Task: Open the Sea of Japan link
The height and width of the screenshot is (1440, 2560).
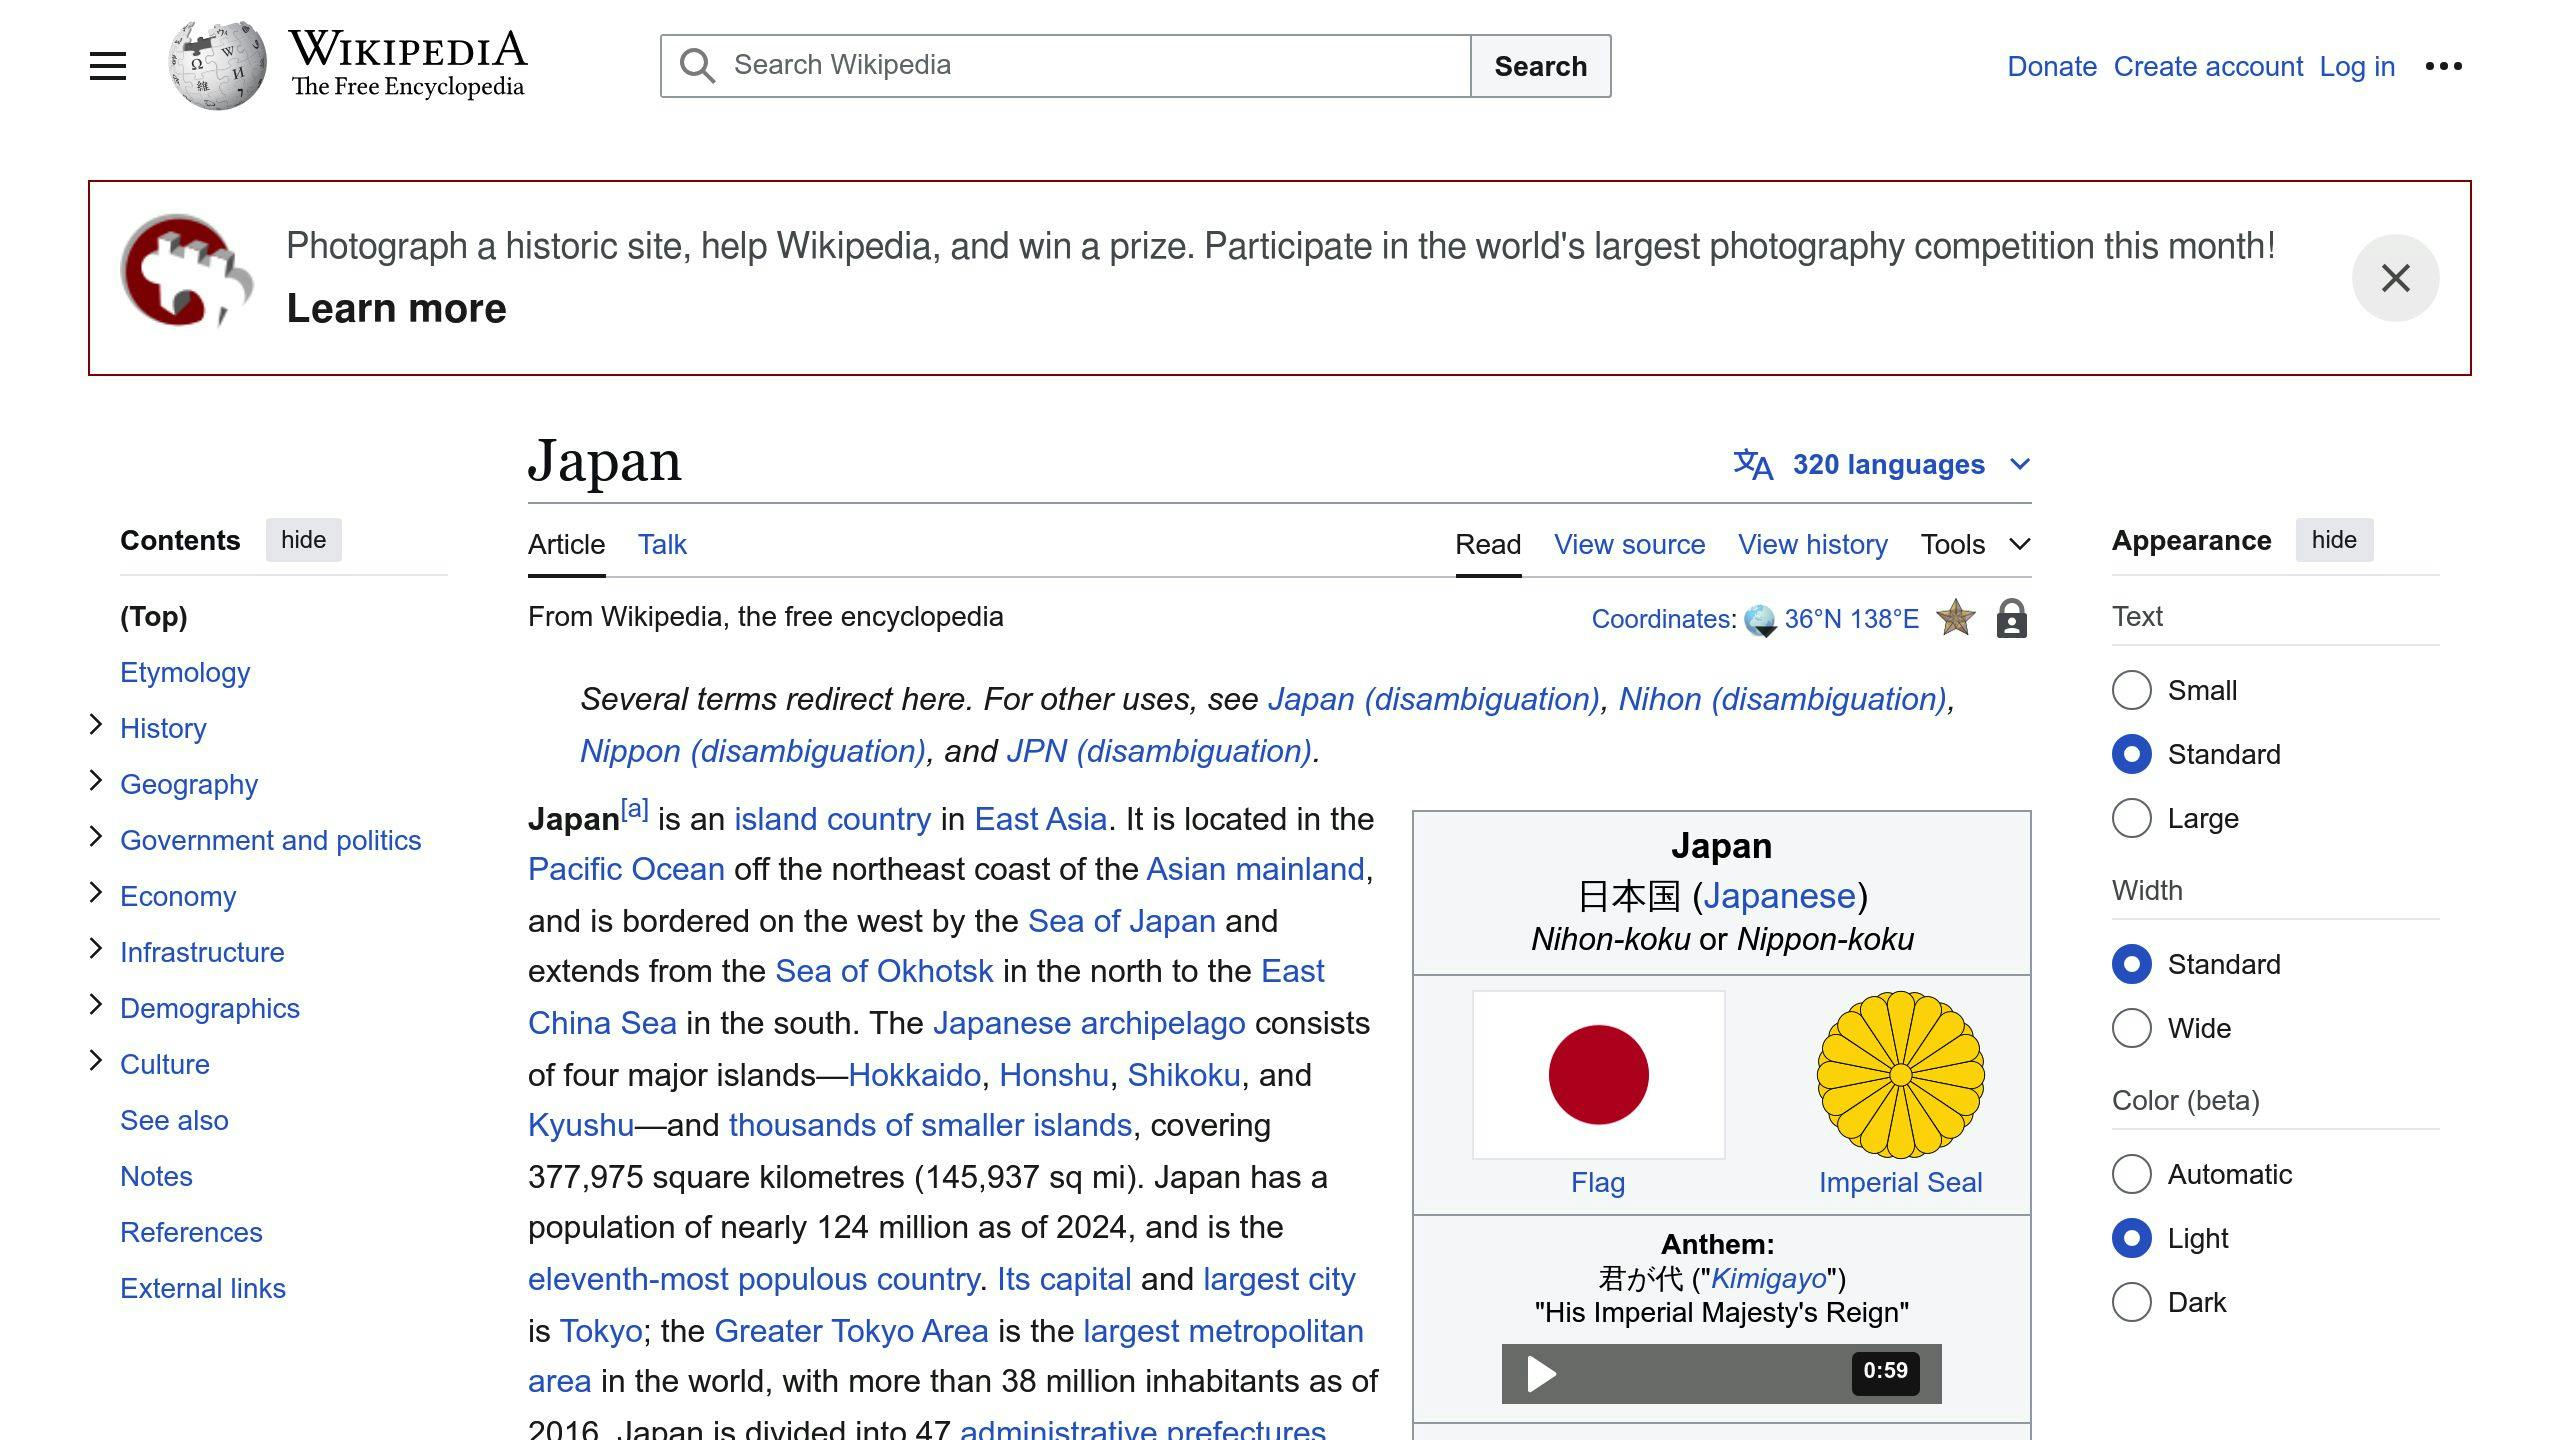Action: [1122, 921]
